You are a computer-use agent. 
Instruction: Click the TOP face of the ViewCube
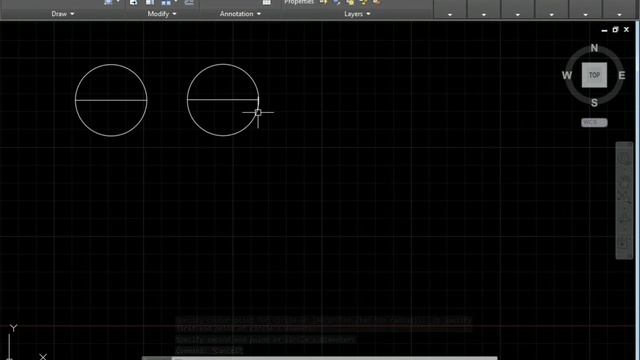coord(594,75)
